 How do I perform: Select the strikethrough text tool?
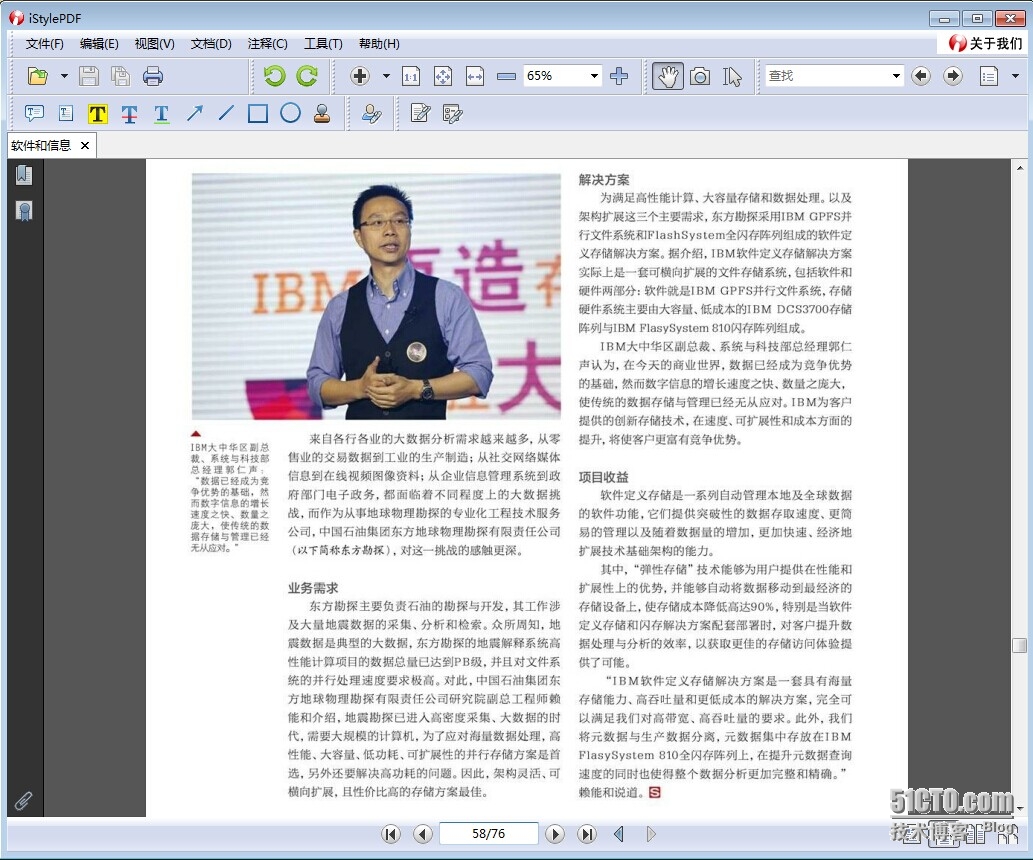[x=129, y=114]
